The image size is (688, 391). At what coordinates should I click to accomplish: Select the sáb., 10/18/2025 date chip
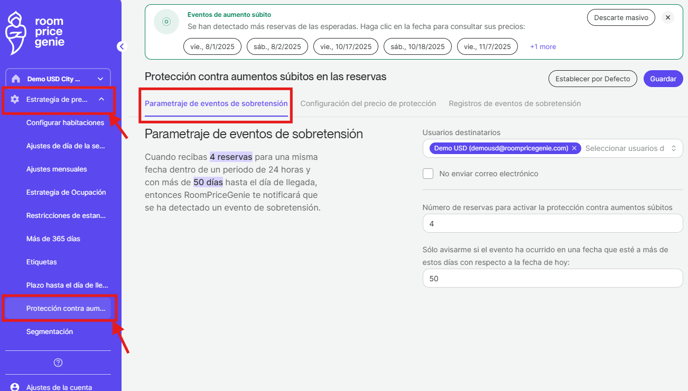[x=418, y=47]
